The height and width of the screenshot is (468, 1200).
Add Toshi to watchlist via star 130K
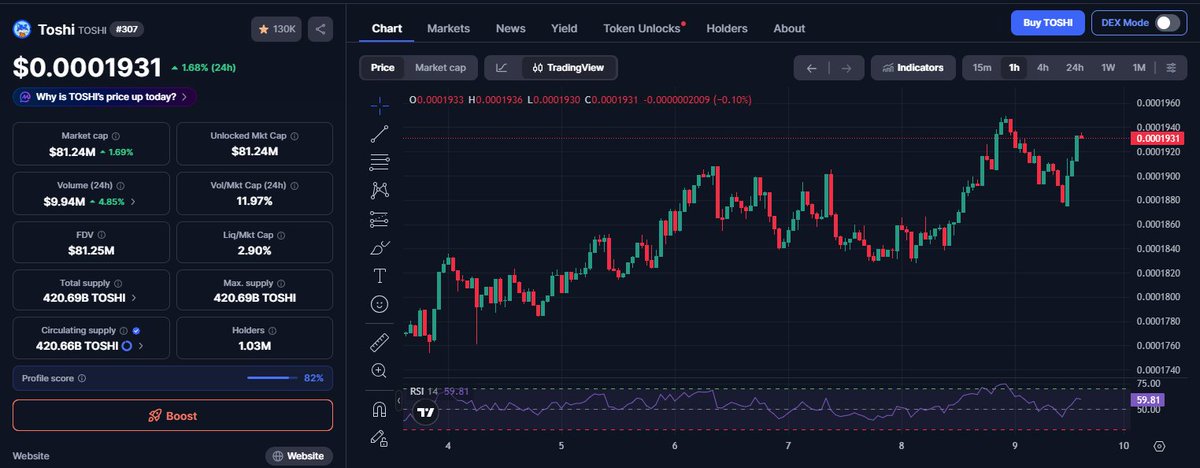[x=277, y=29]
